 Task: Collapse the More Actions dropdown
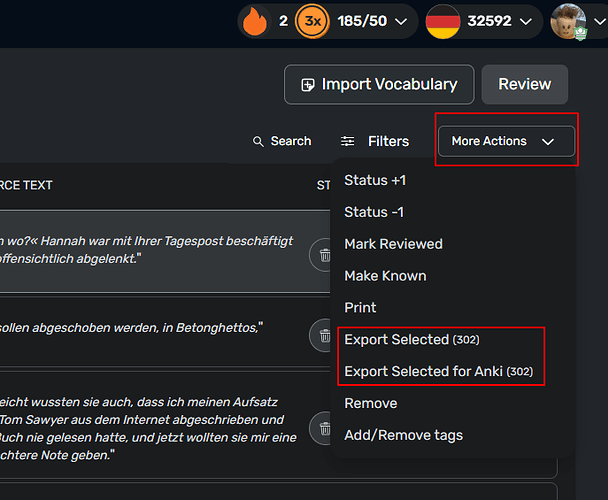(x=506, y=141)
